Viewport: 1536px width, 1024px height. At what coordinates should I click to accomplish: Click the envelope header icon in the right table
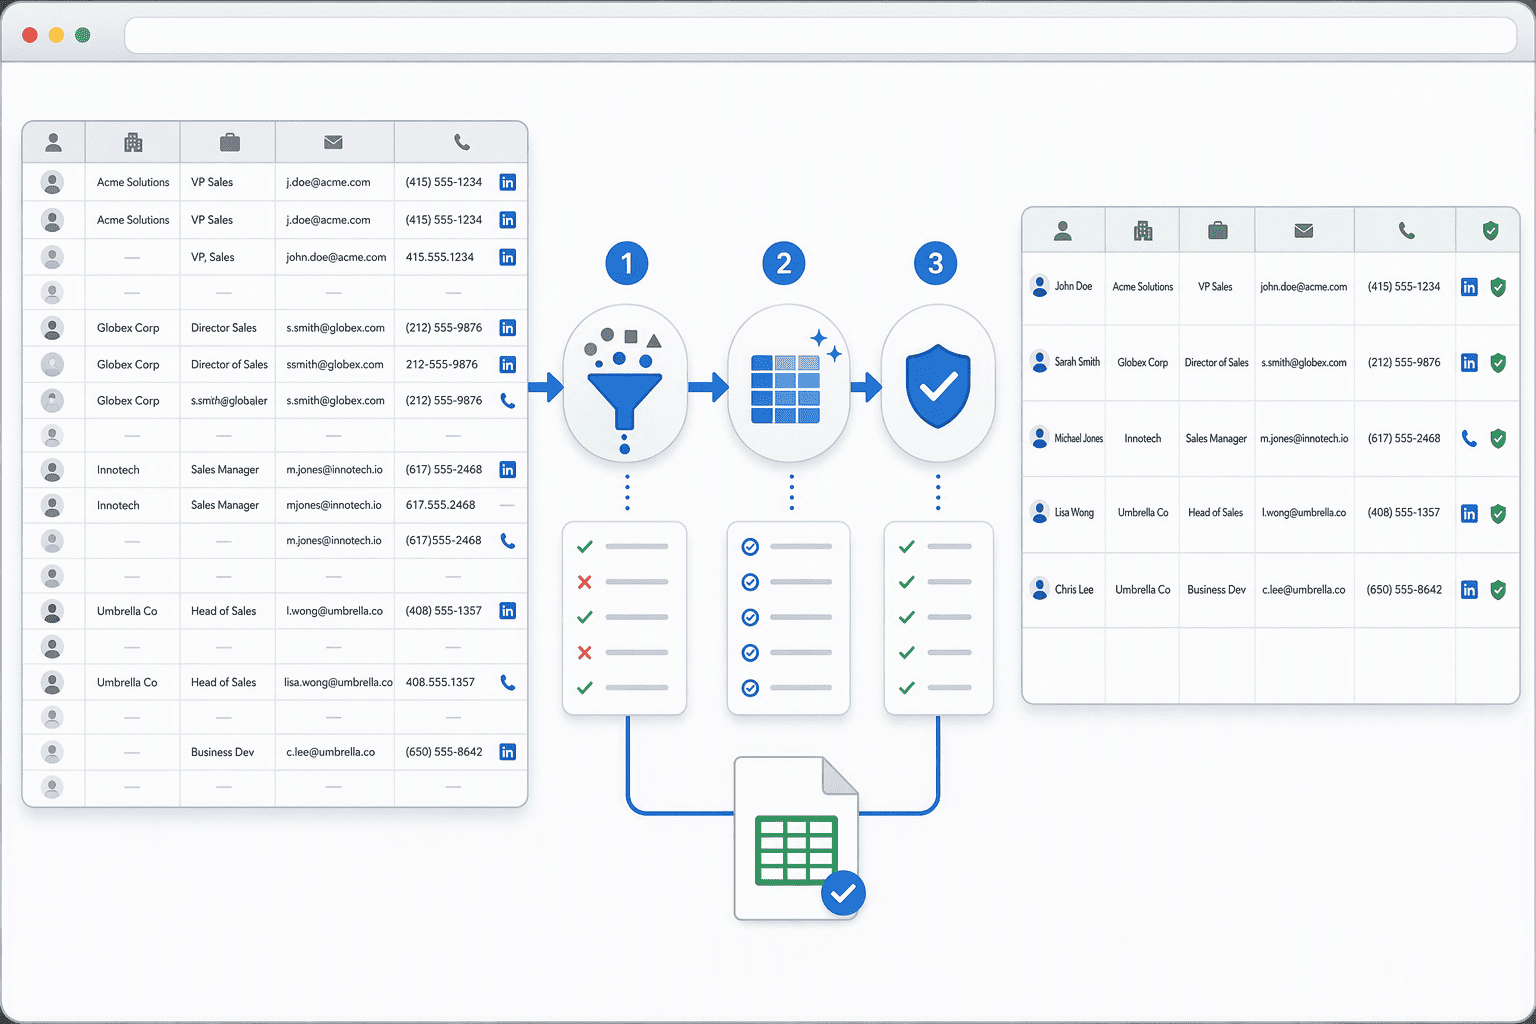click(x=1303, y=231)
